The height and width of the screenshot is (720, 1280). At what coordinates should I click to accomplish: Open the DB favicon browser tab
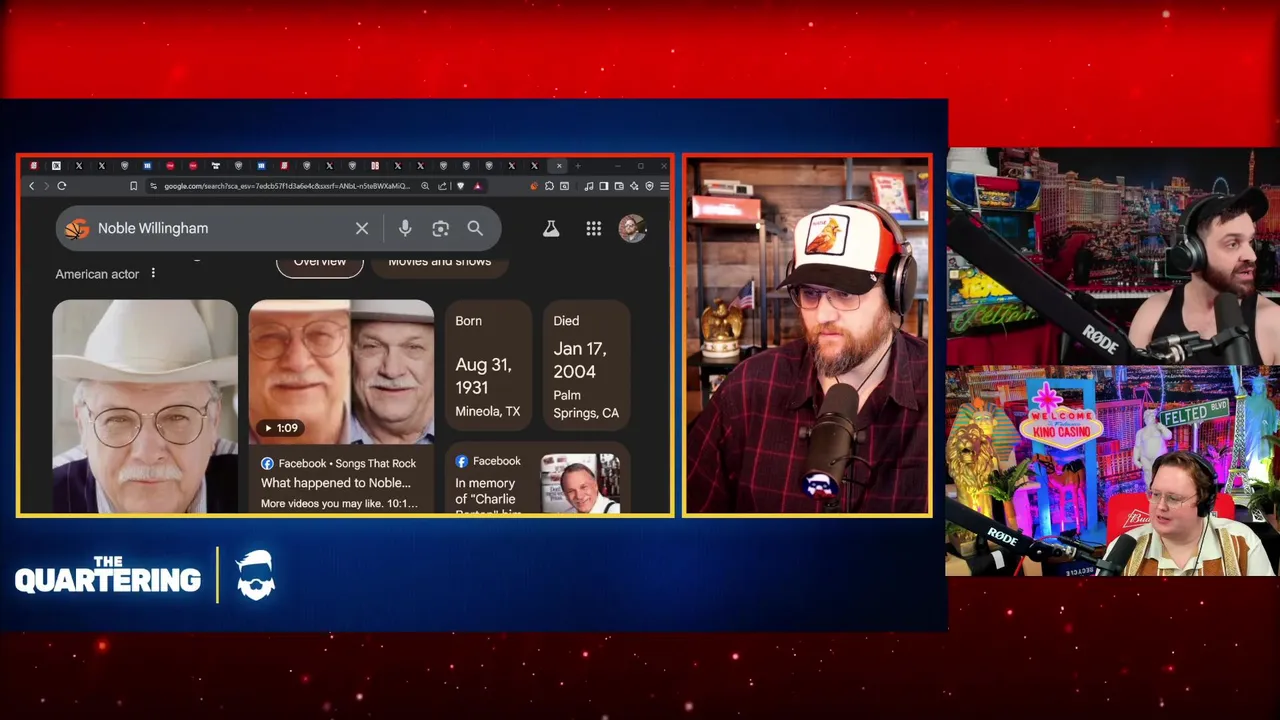375,166
